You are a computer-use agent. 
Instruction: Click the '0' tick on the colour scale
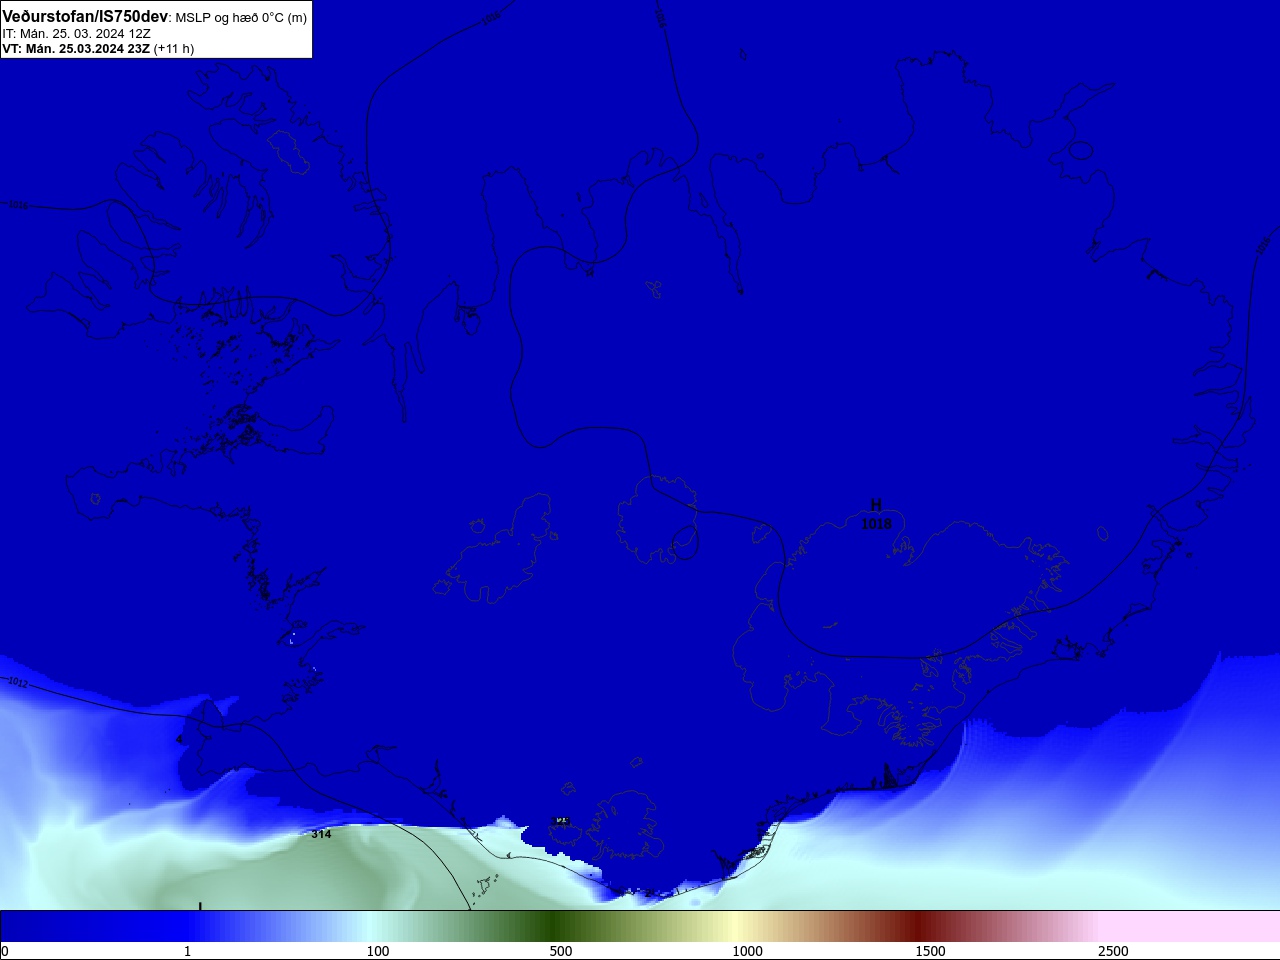pos(5,951)
